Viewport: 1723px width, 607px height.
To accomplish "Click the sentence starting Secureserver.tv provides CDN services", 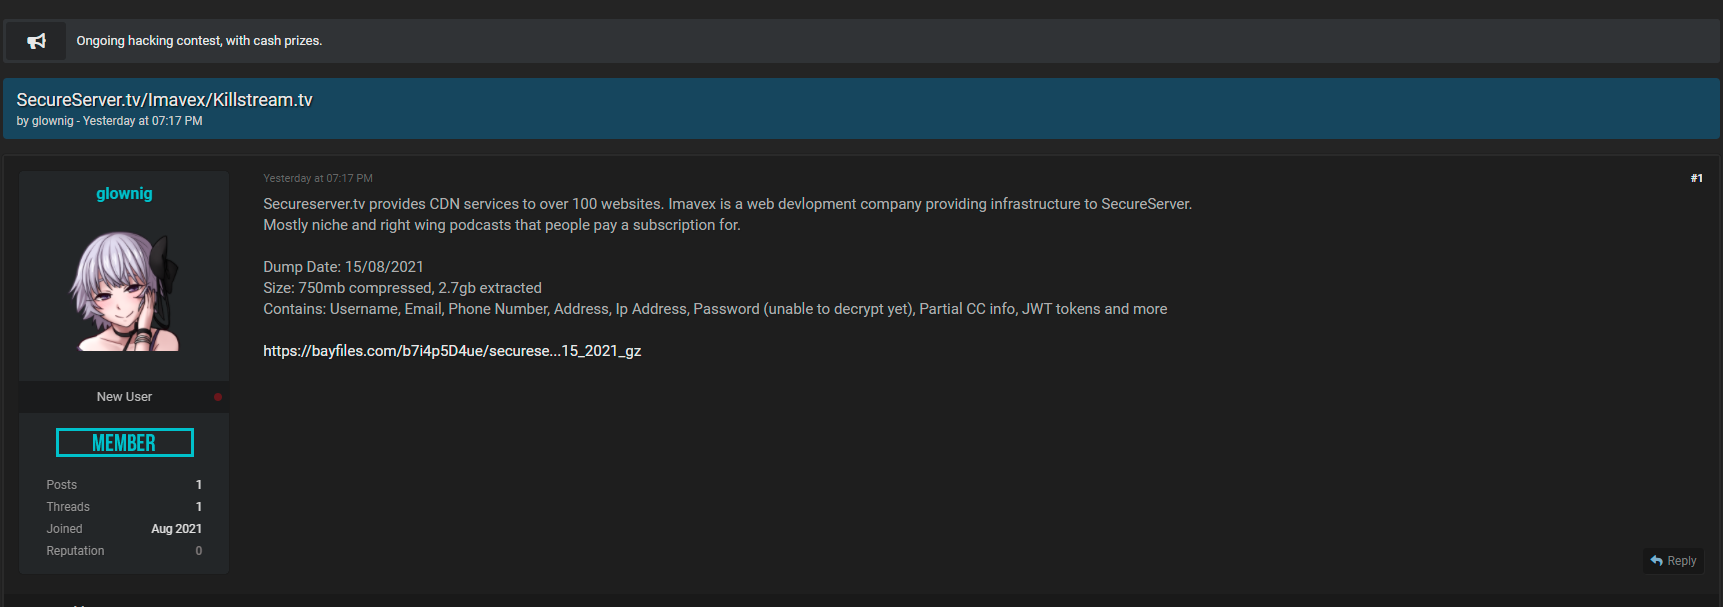I will click(463, 204).
